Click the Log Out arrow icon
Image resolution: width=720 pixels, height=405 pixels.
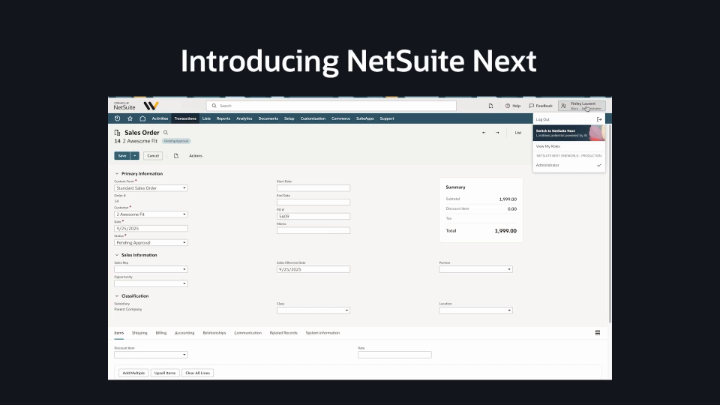[x=599, y=119]
